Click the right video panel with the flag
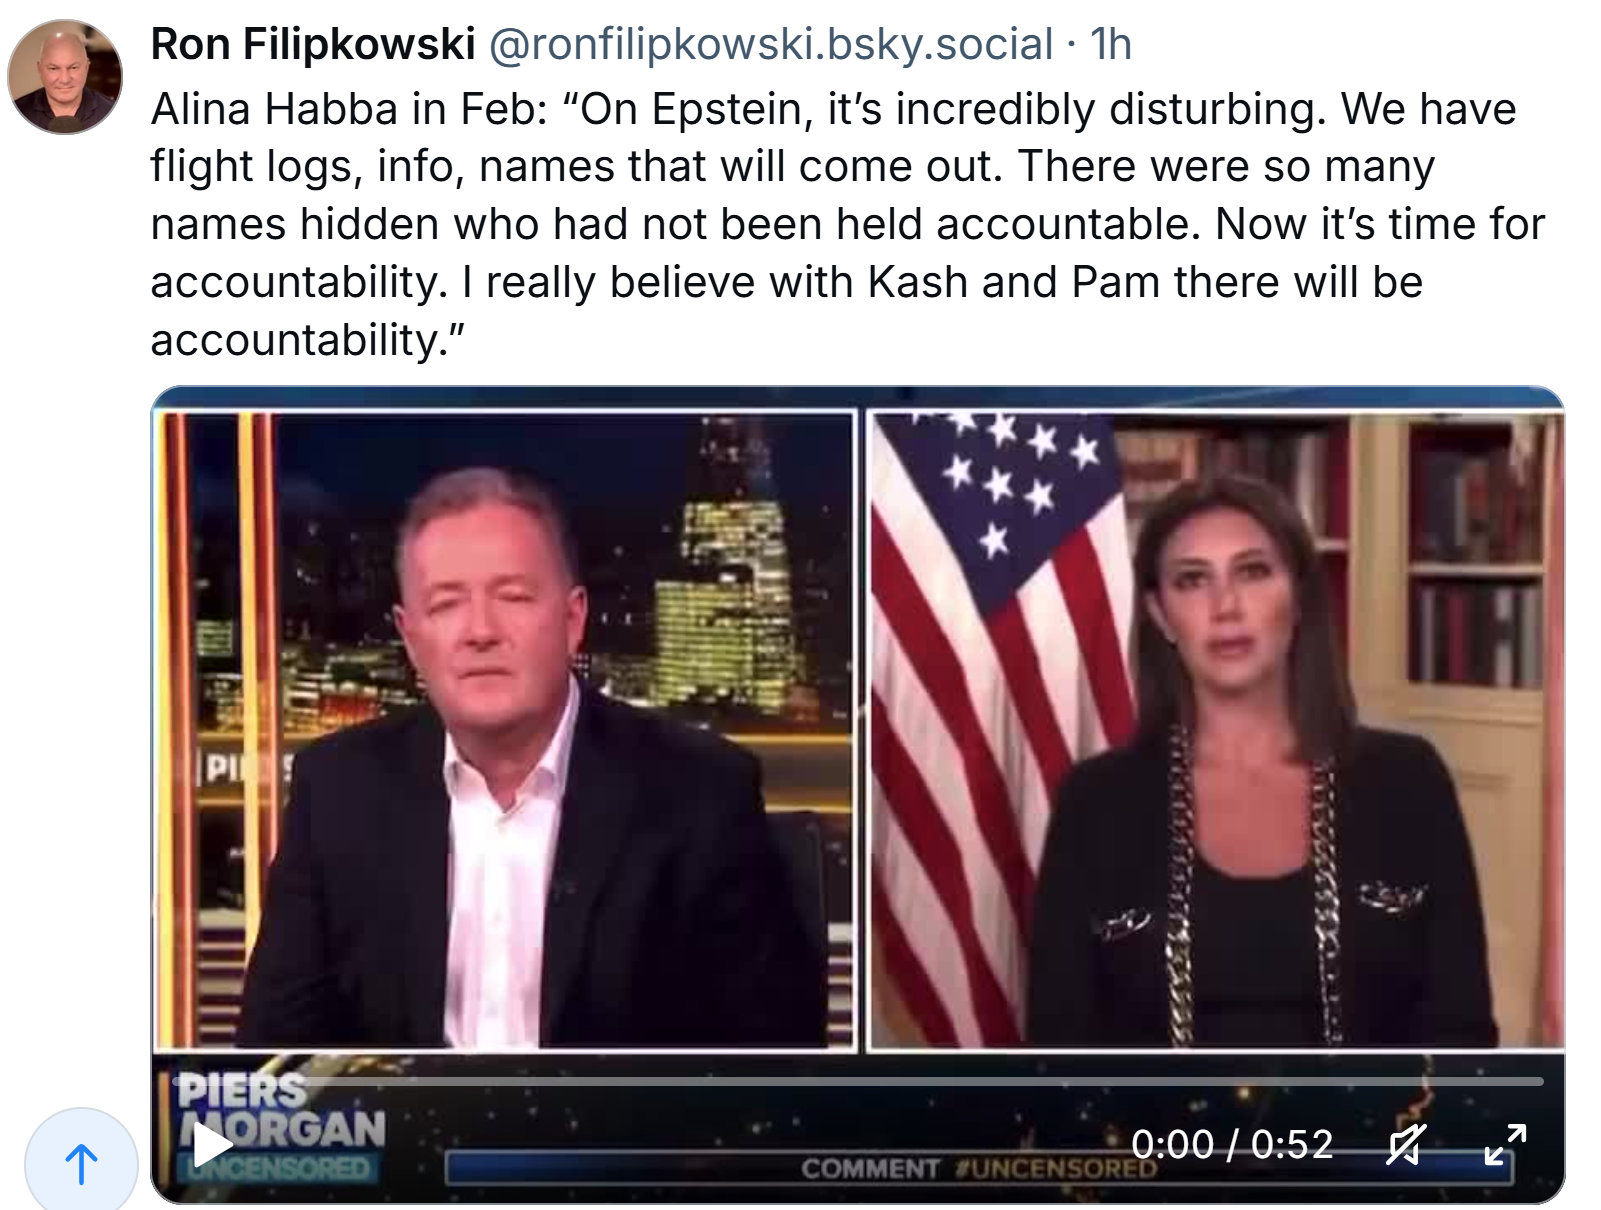Screen dimensions: 1601x1210 [x=1215, y=730]
